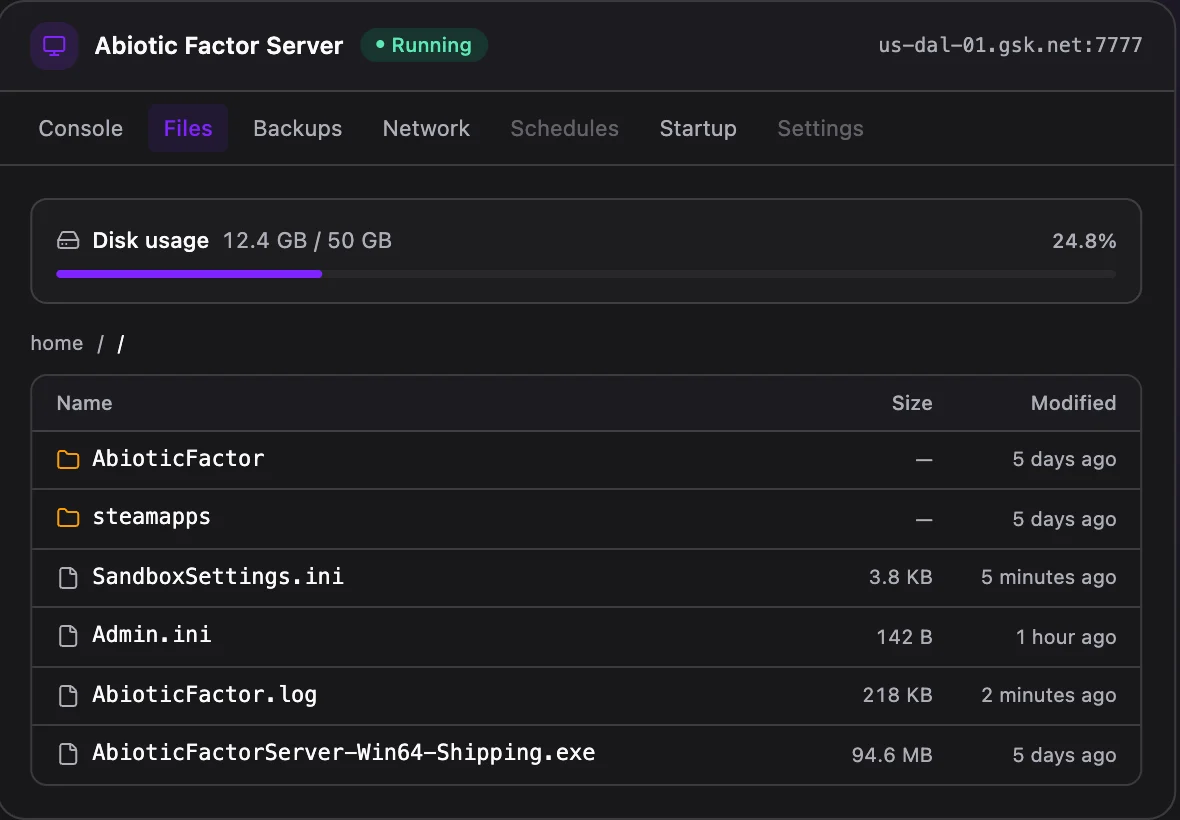Click the disk drive icon beside Disk usage
The height and width of the screenshot is (820, 1180).
68,241
